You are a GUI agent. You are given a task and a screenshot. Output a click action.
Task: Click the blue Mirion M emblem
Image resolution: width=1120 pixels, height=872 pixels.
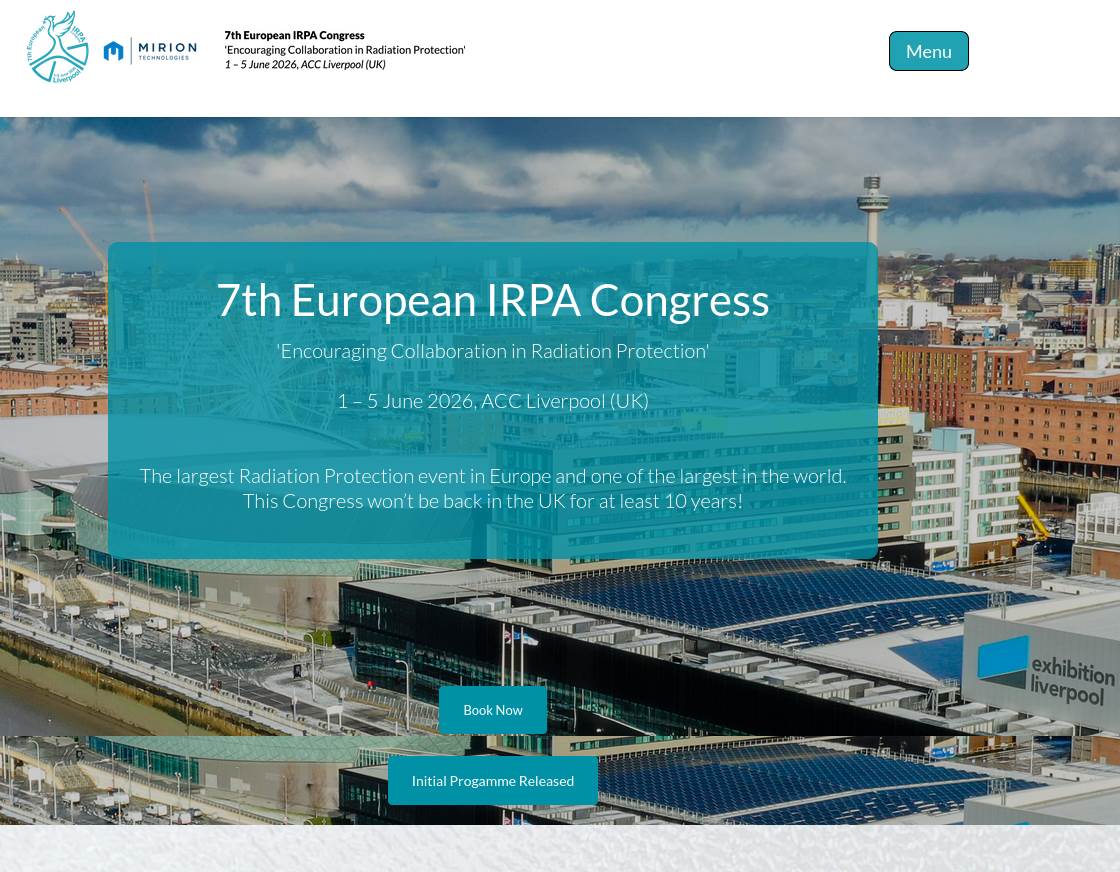tap(113, 51)
